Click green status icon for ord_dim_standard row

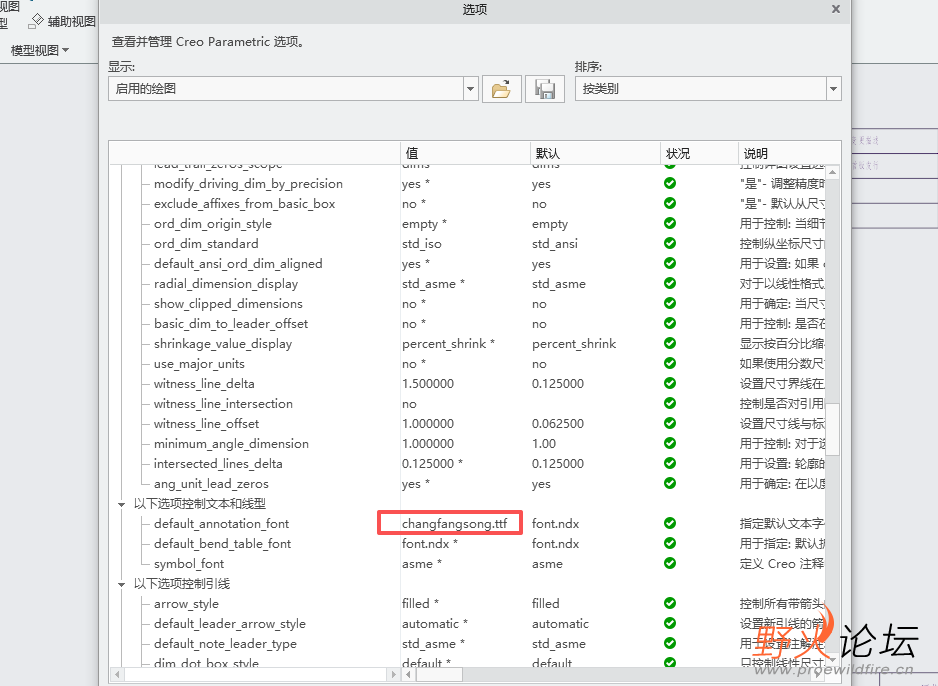click(x=670, y=244)
